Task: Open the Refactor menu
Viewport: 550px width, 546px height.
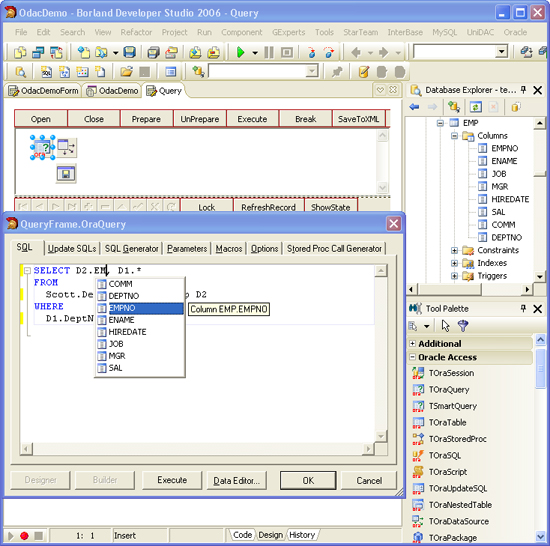Action: pos(136,32)
